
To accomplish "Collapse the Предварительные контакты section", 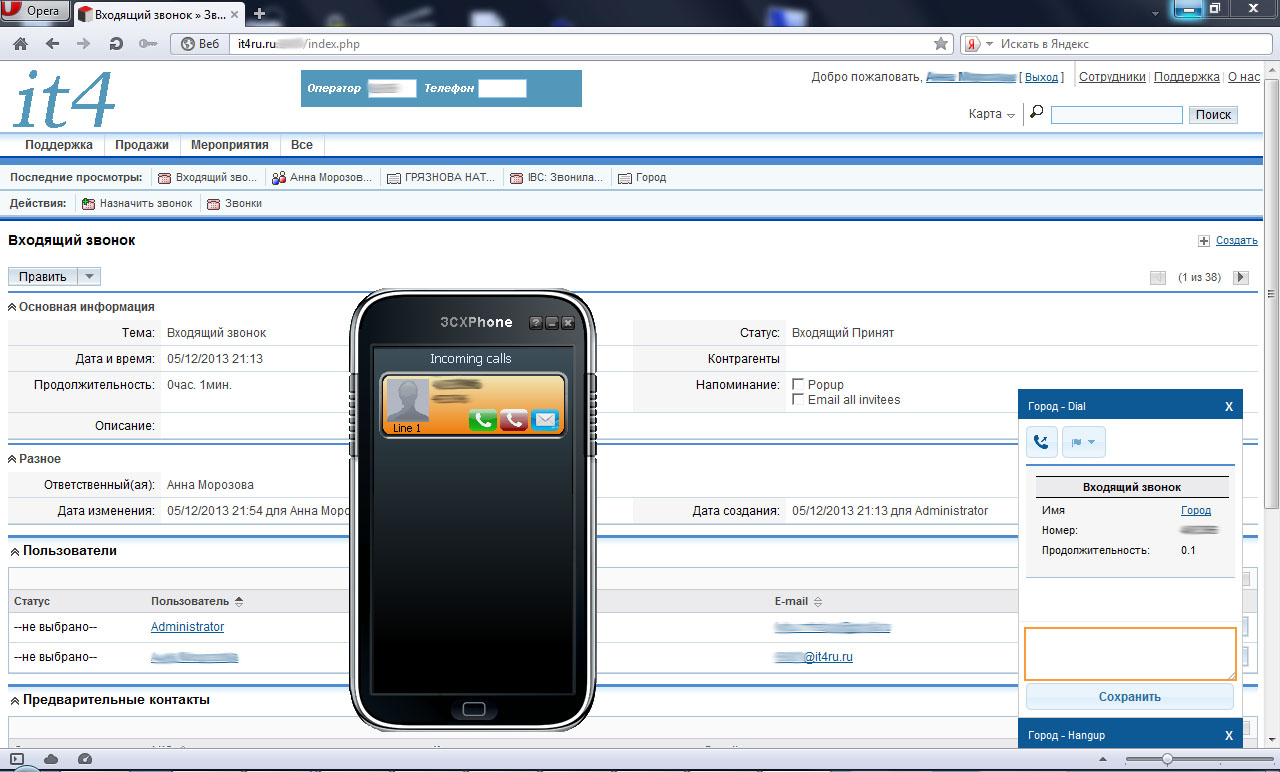I will [14, 700].
